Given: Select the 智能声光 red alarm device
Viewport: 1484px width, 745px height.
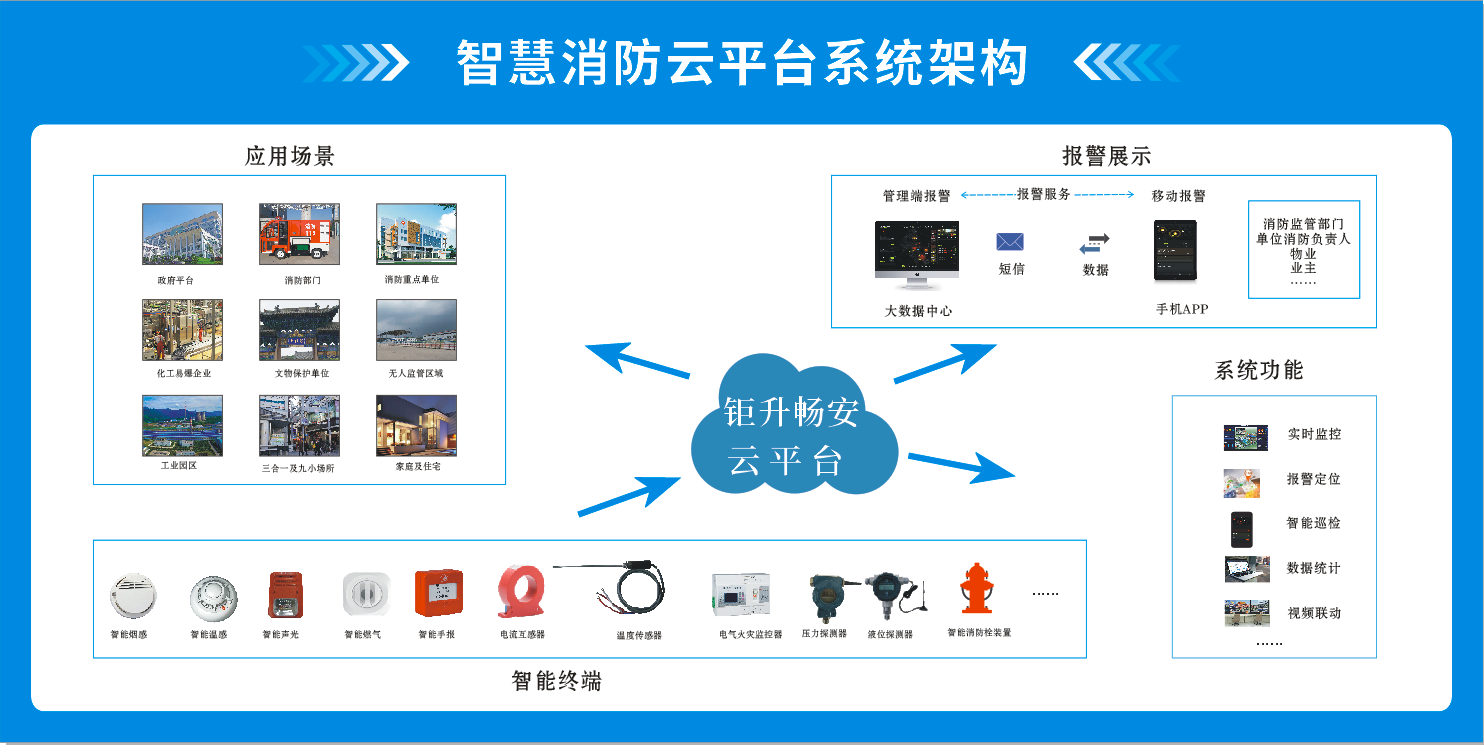Looking at the screenshot, I should coord(285,594).
